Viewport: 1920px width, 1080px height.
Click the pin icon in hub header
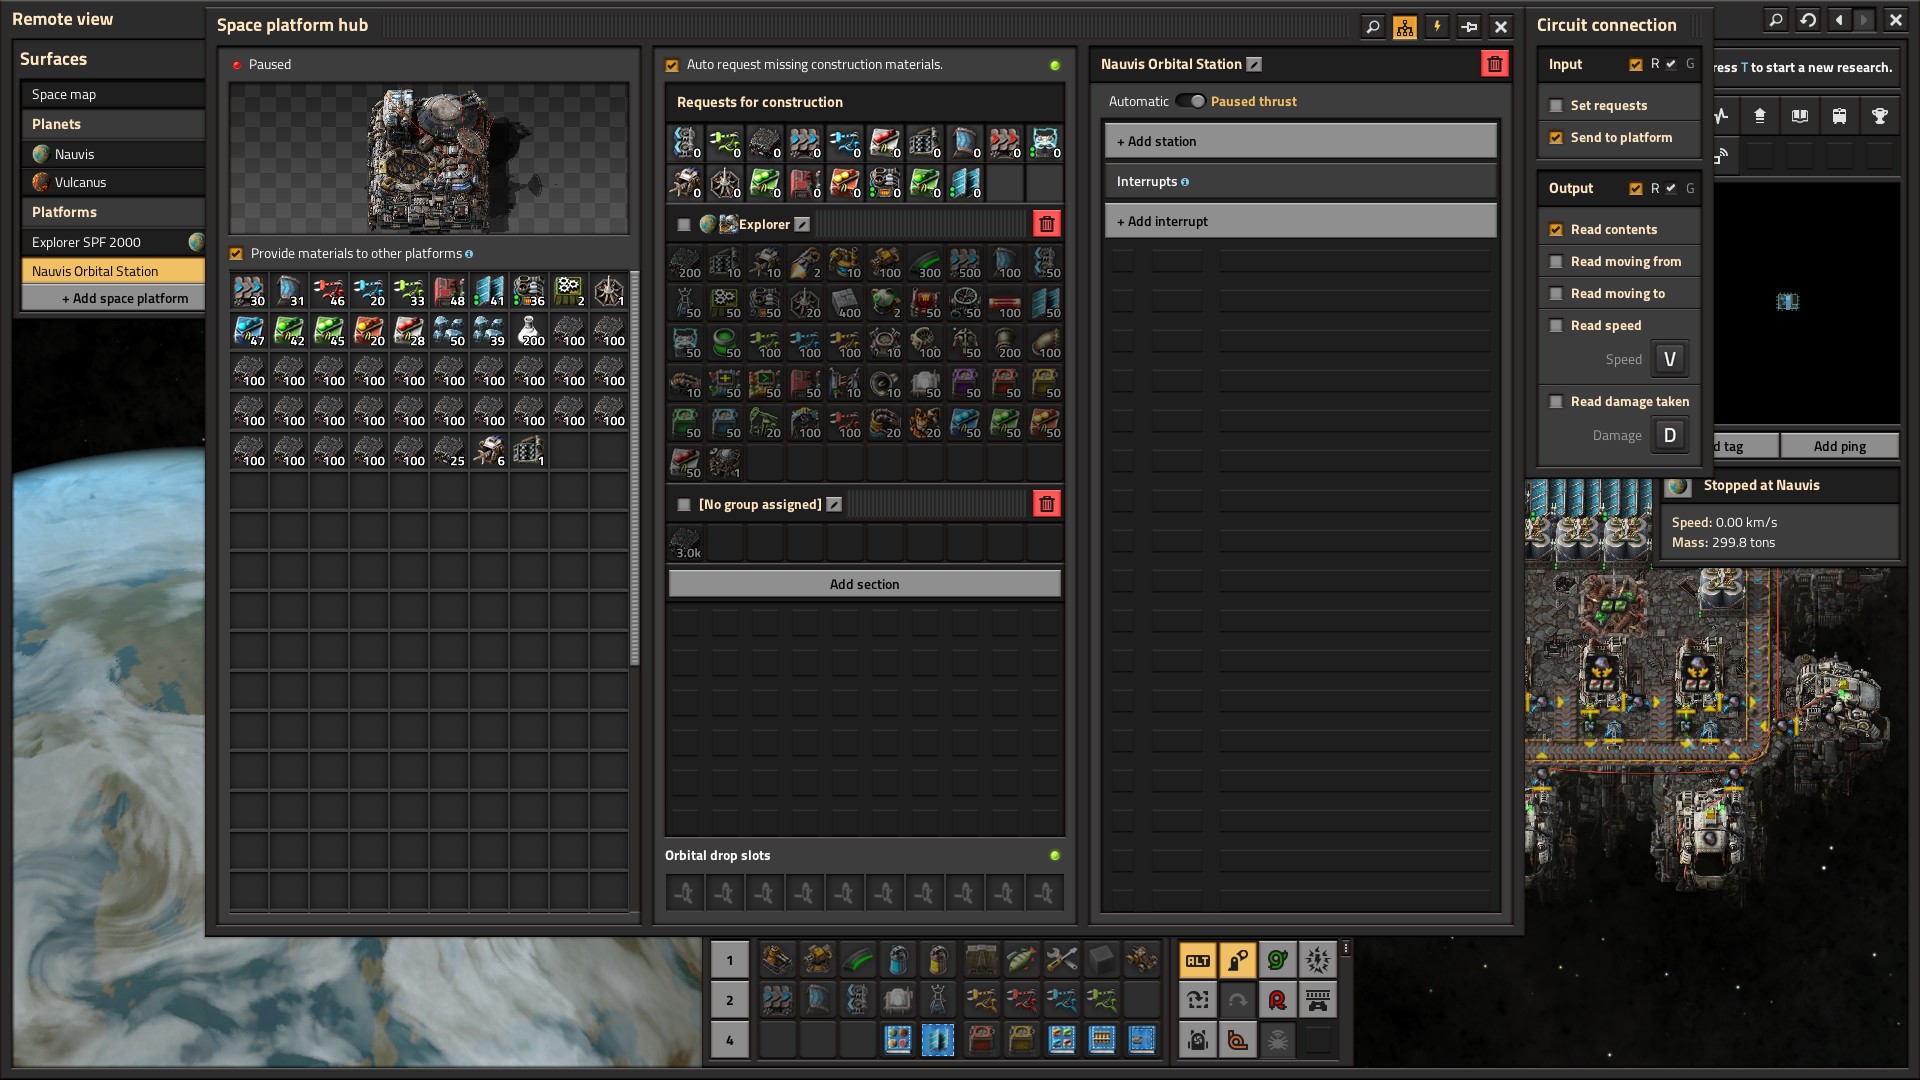point(1469,27)
